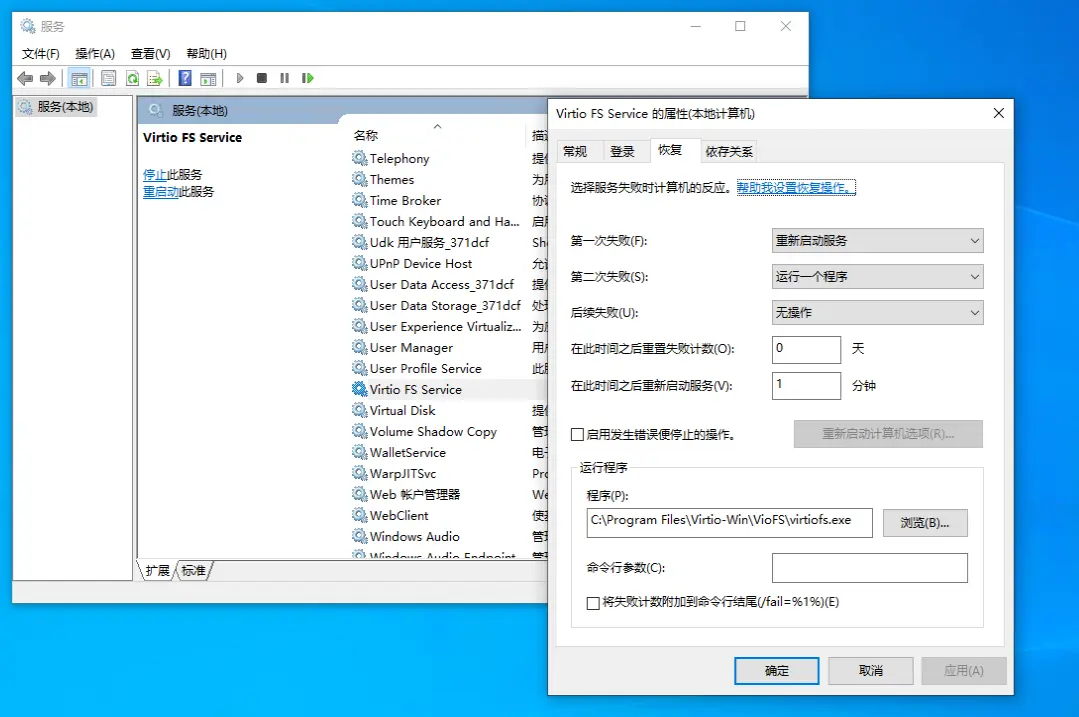1079x717 pixels.
Task: Toggle the console tree pane icon
Action: [x=78, y=78]
